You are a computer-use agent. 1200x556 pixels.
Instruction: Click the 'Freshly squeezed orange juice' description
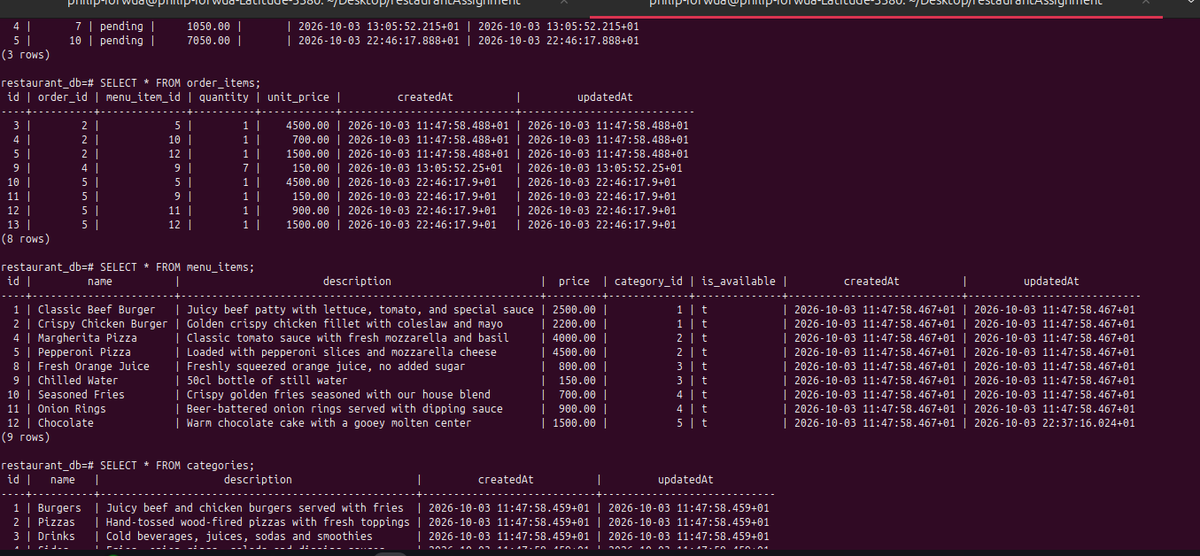(x=326, y=366)
